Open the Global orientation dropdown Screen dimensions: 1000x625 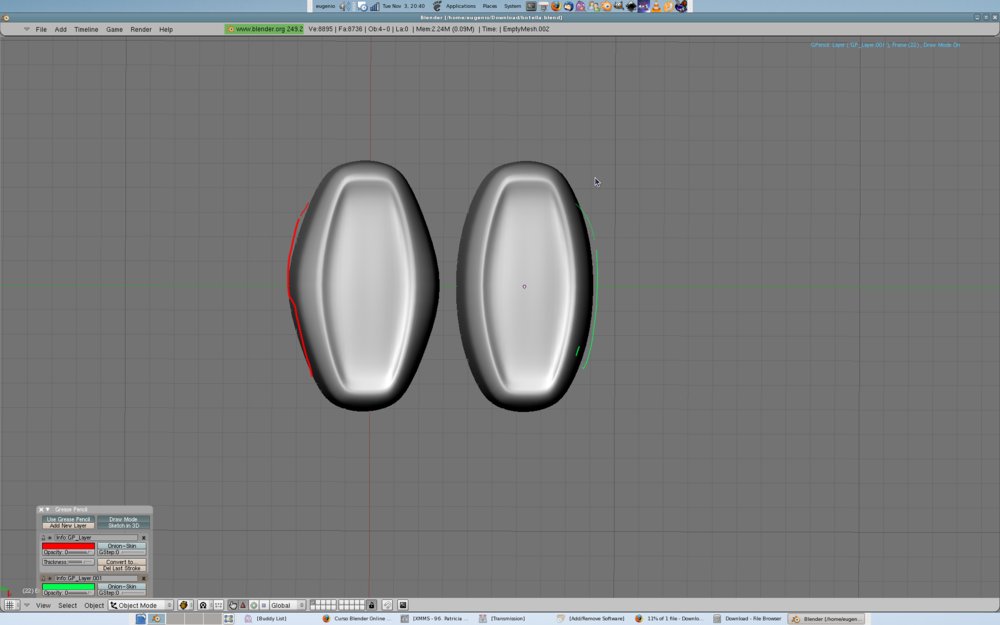click(287, 605)
